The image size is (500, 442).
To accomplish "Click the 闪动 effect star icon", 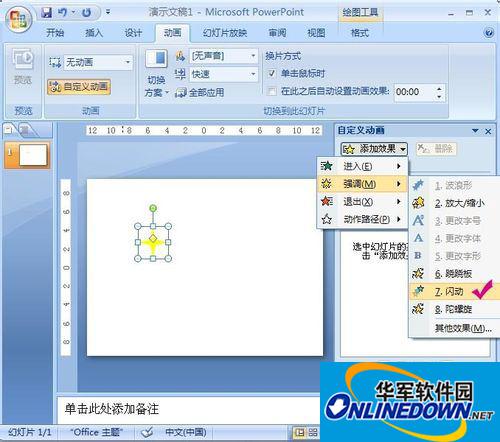I will pos(418,291).
